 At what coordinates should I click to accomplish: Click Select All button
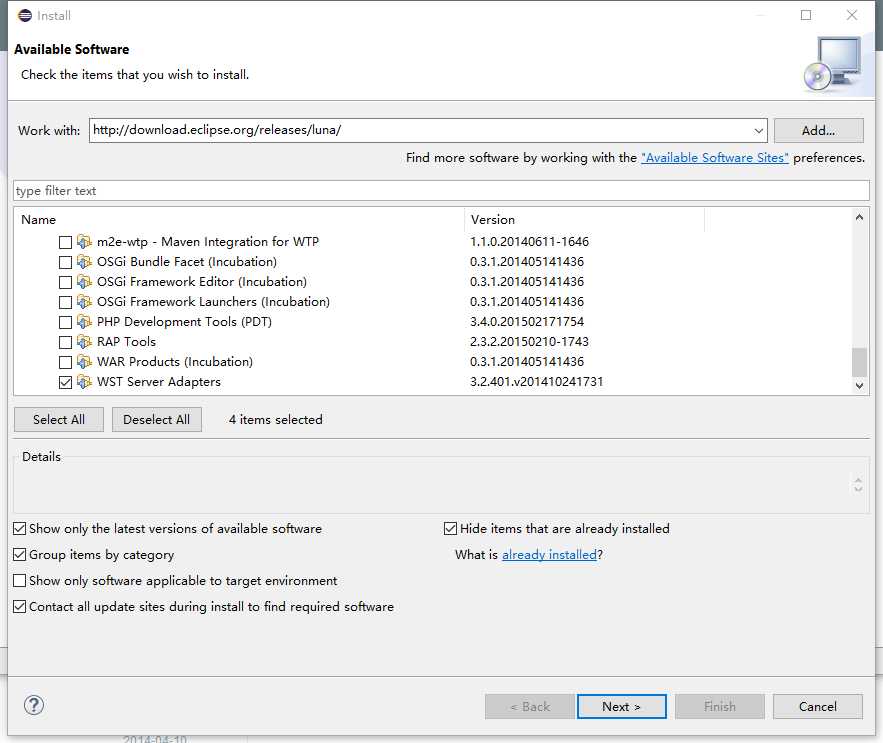(59, 420)
